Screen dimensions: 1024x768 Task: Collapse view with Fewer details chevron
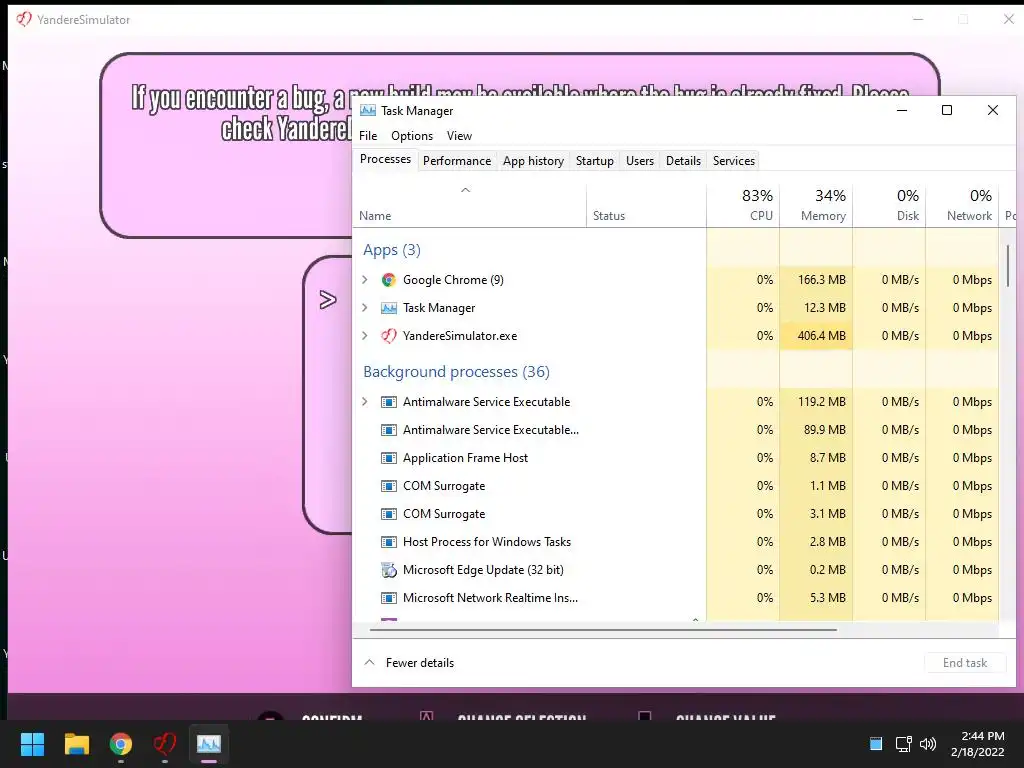pos(370,662)
